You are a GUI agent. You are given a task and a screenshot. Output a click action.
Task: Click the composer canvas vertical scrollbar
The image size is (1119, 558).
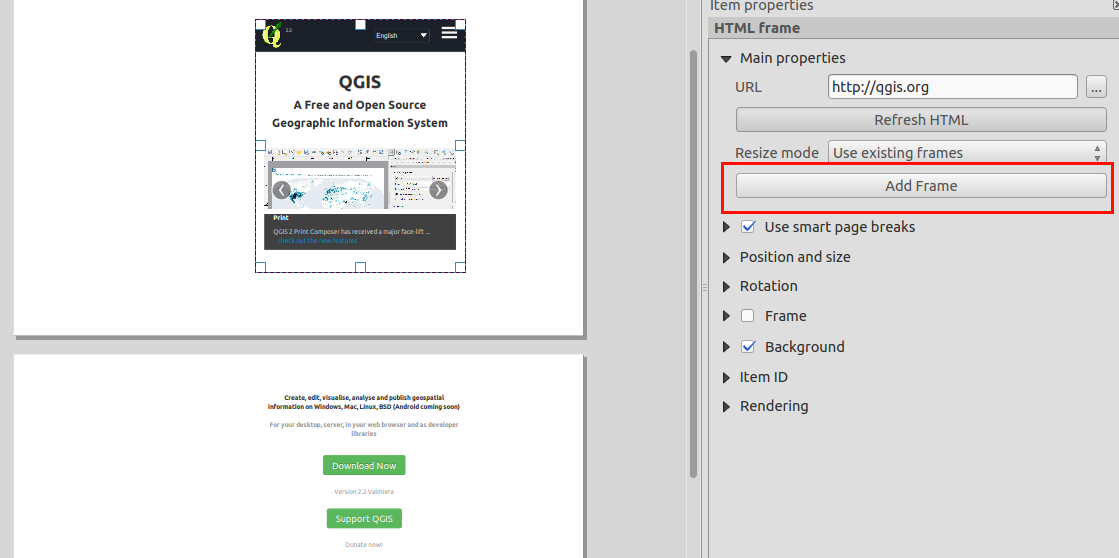[692, 260]
